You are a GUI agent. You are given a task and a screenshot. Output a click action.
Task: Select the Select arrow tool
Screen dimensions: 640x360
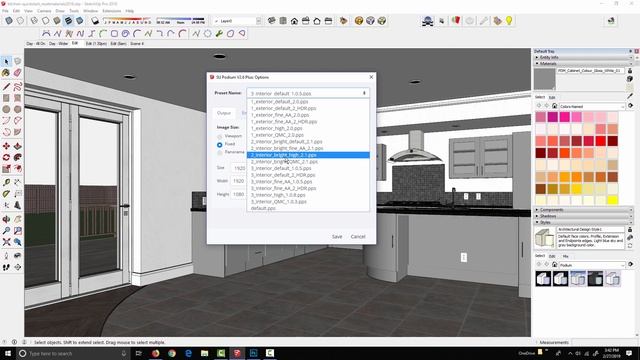tap(6, 61)
